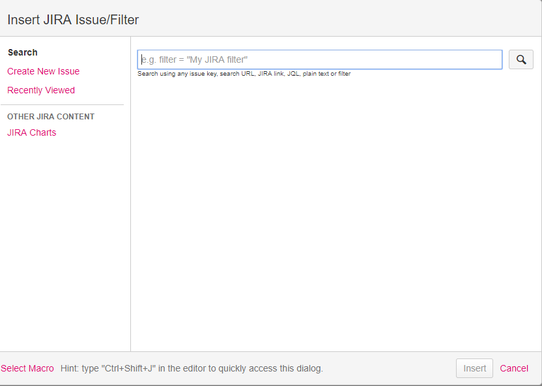Click the Insert button

(474, 368)
